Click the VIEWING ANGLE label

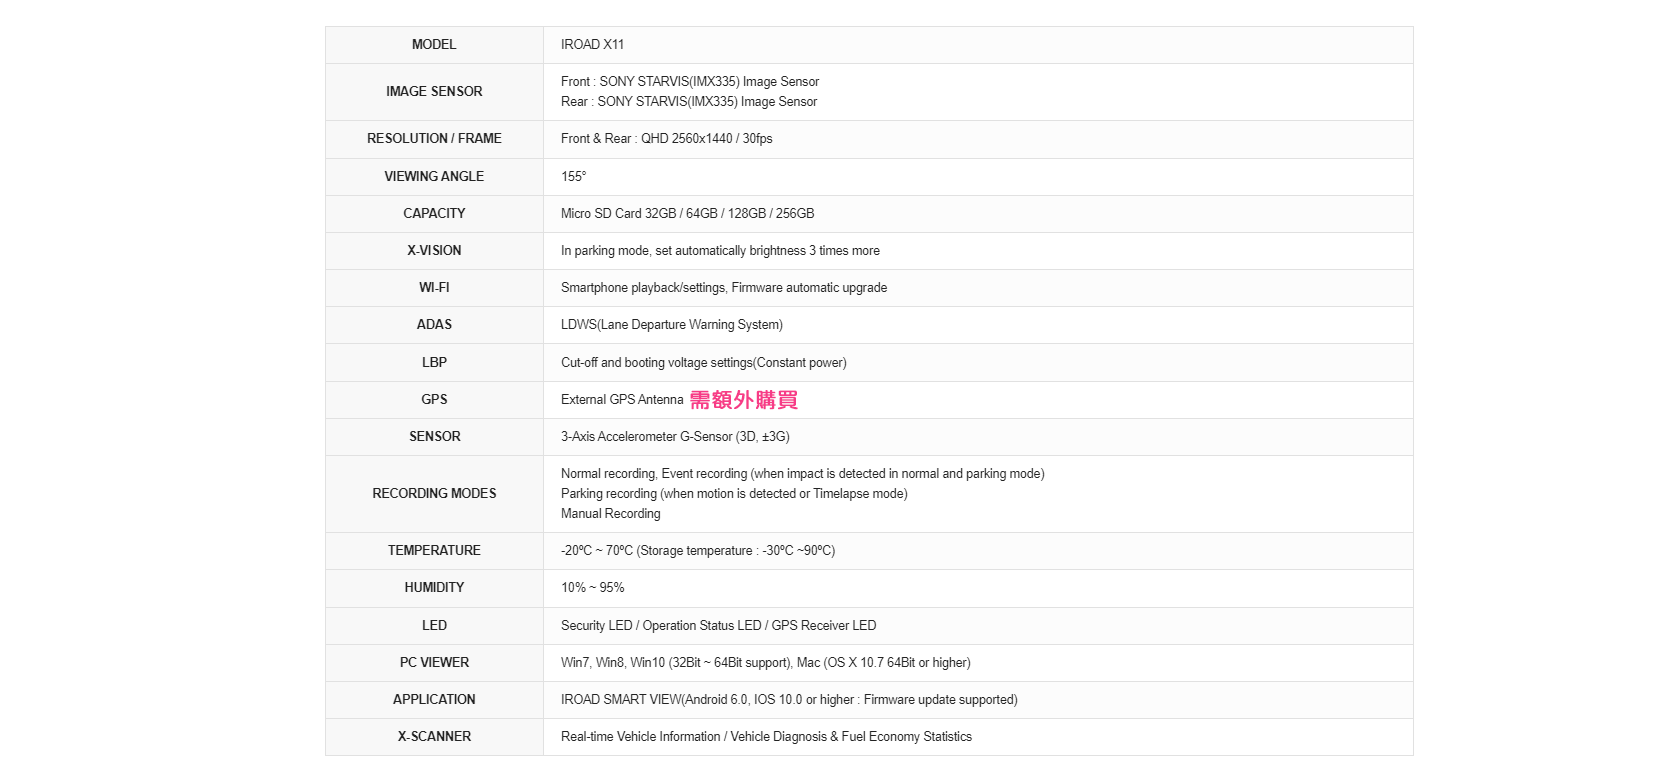coord(434,177)
